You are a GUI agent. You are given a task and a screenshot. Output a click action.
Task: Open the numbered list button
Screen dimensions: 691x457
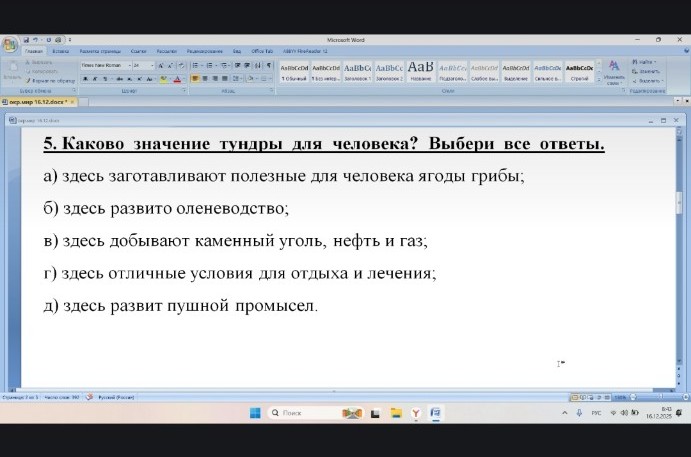tap(211, 65)
